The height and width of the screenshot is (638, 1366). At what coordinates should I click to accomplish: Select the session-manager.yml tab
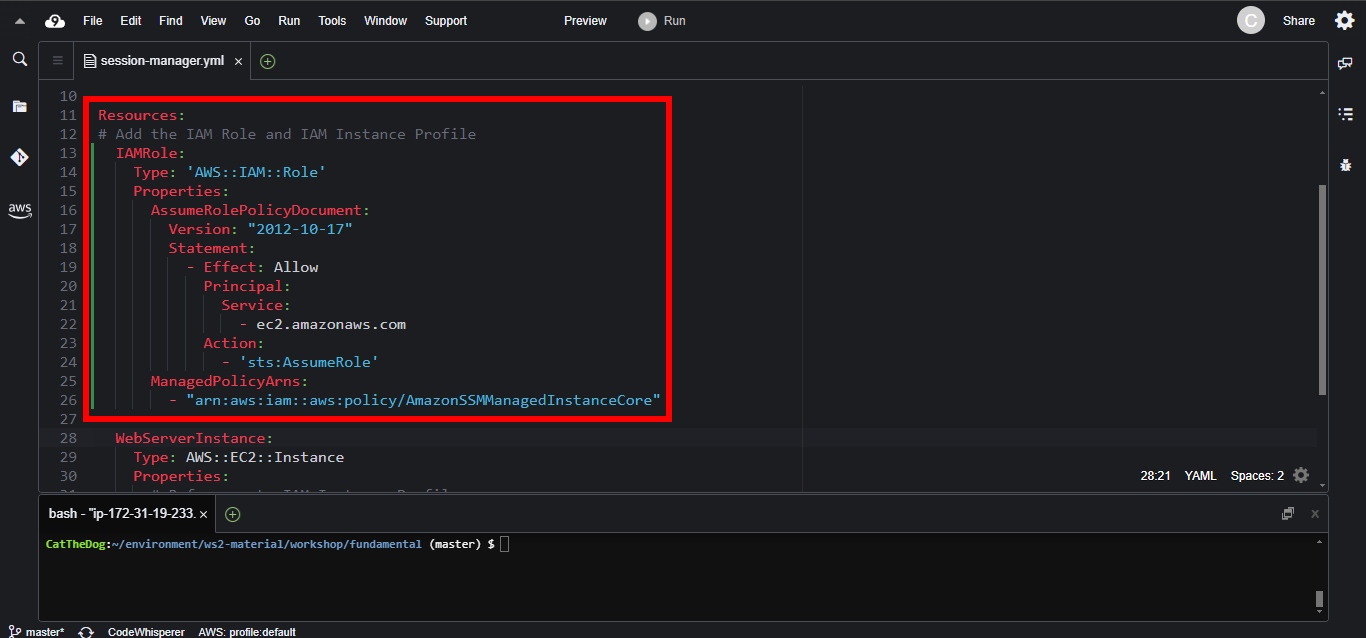pyautogui.click(x=162, y=61)
